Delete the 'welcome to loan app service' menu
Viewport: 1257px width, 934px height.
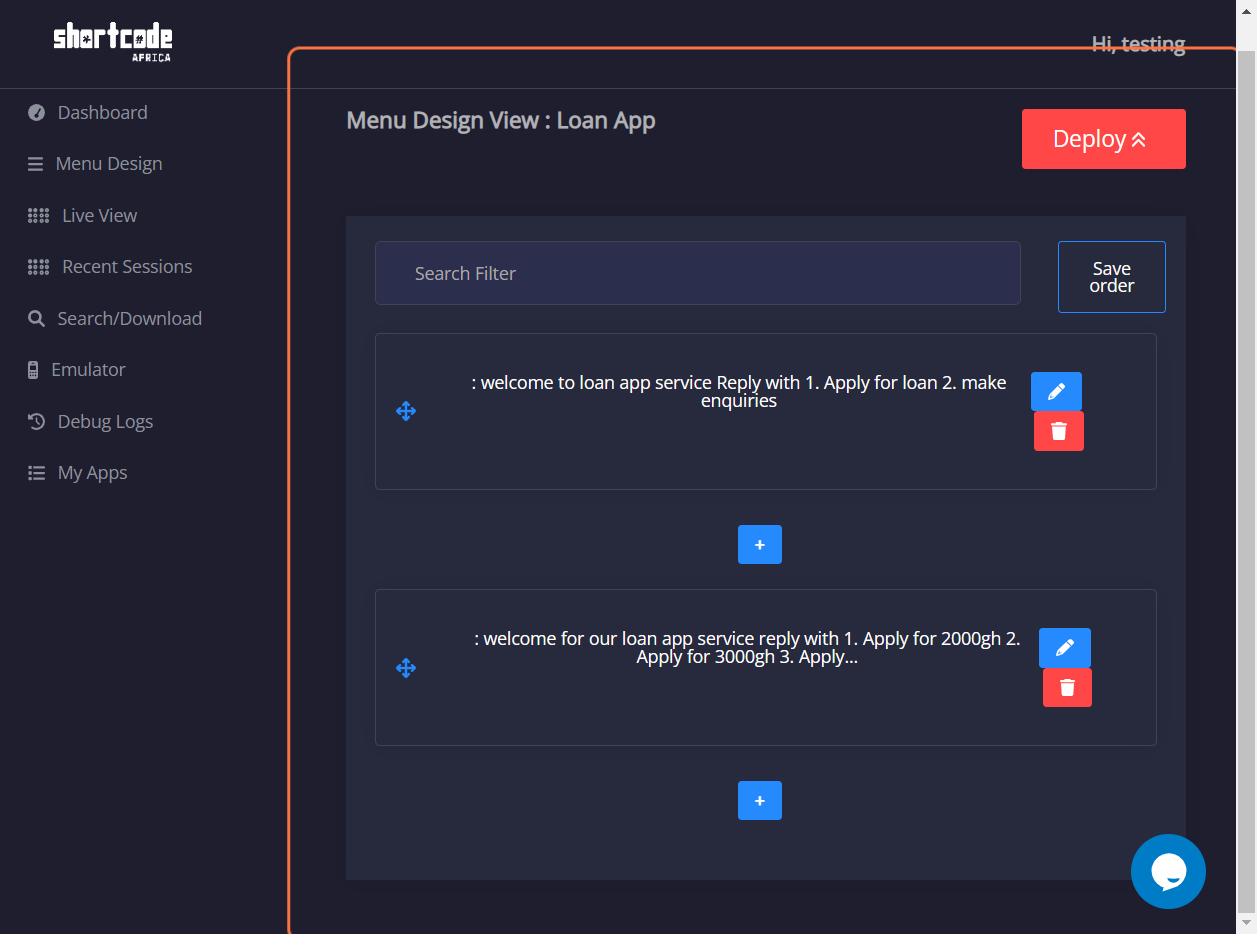(1059, 431)
